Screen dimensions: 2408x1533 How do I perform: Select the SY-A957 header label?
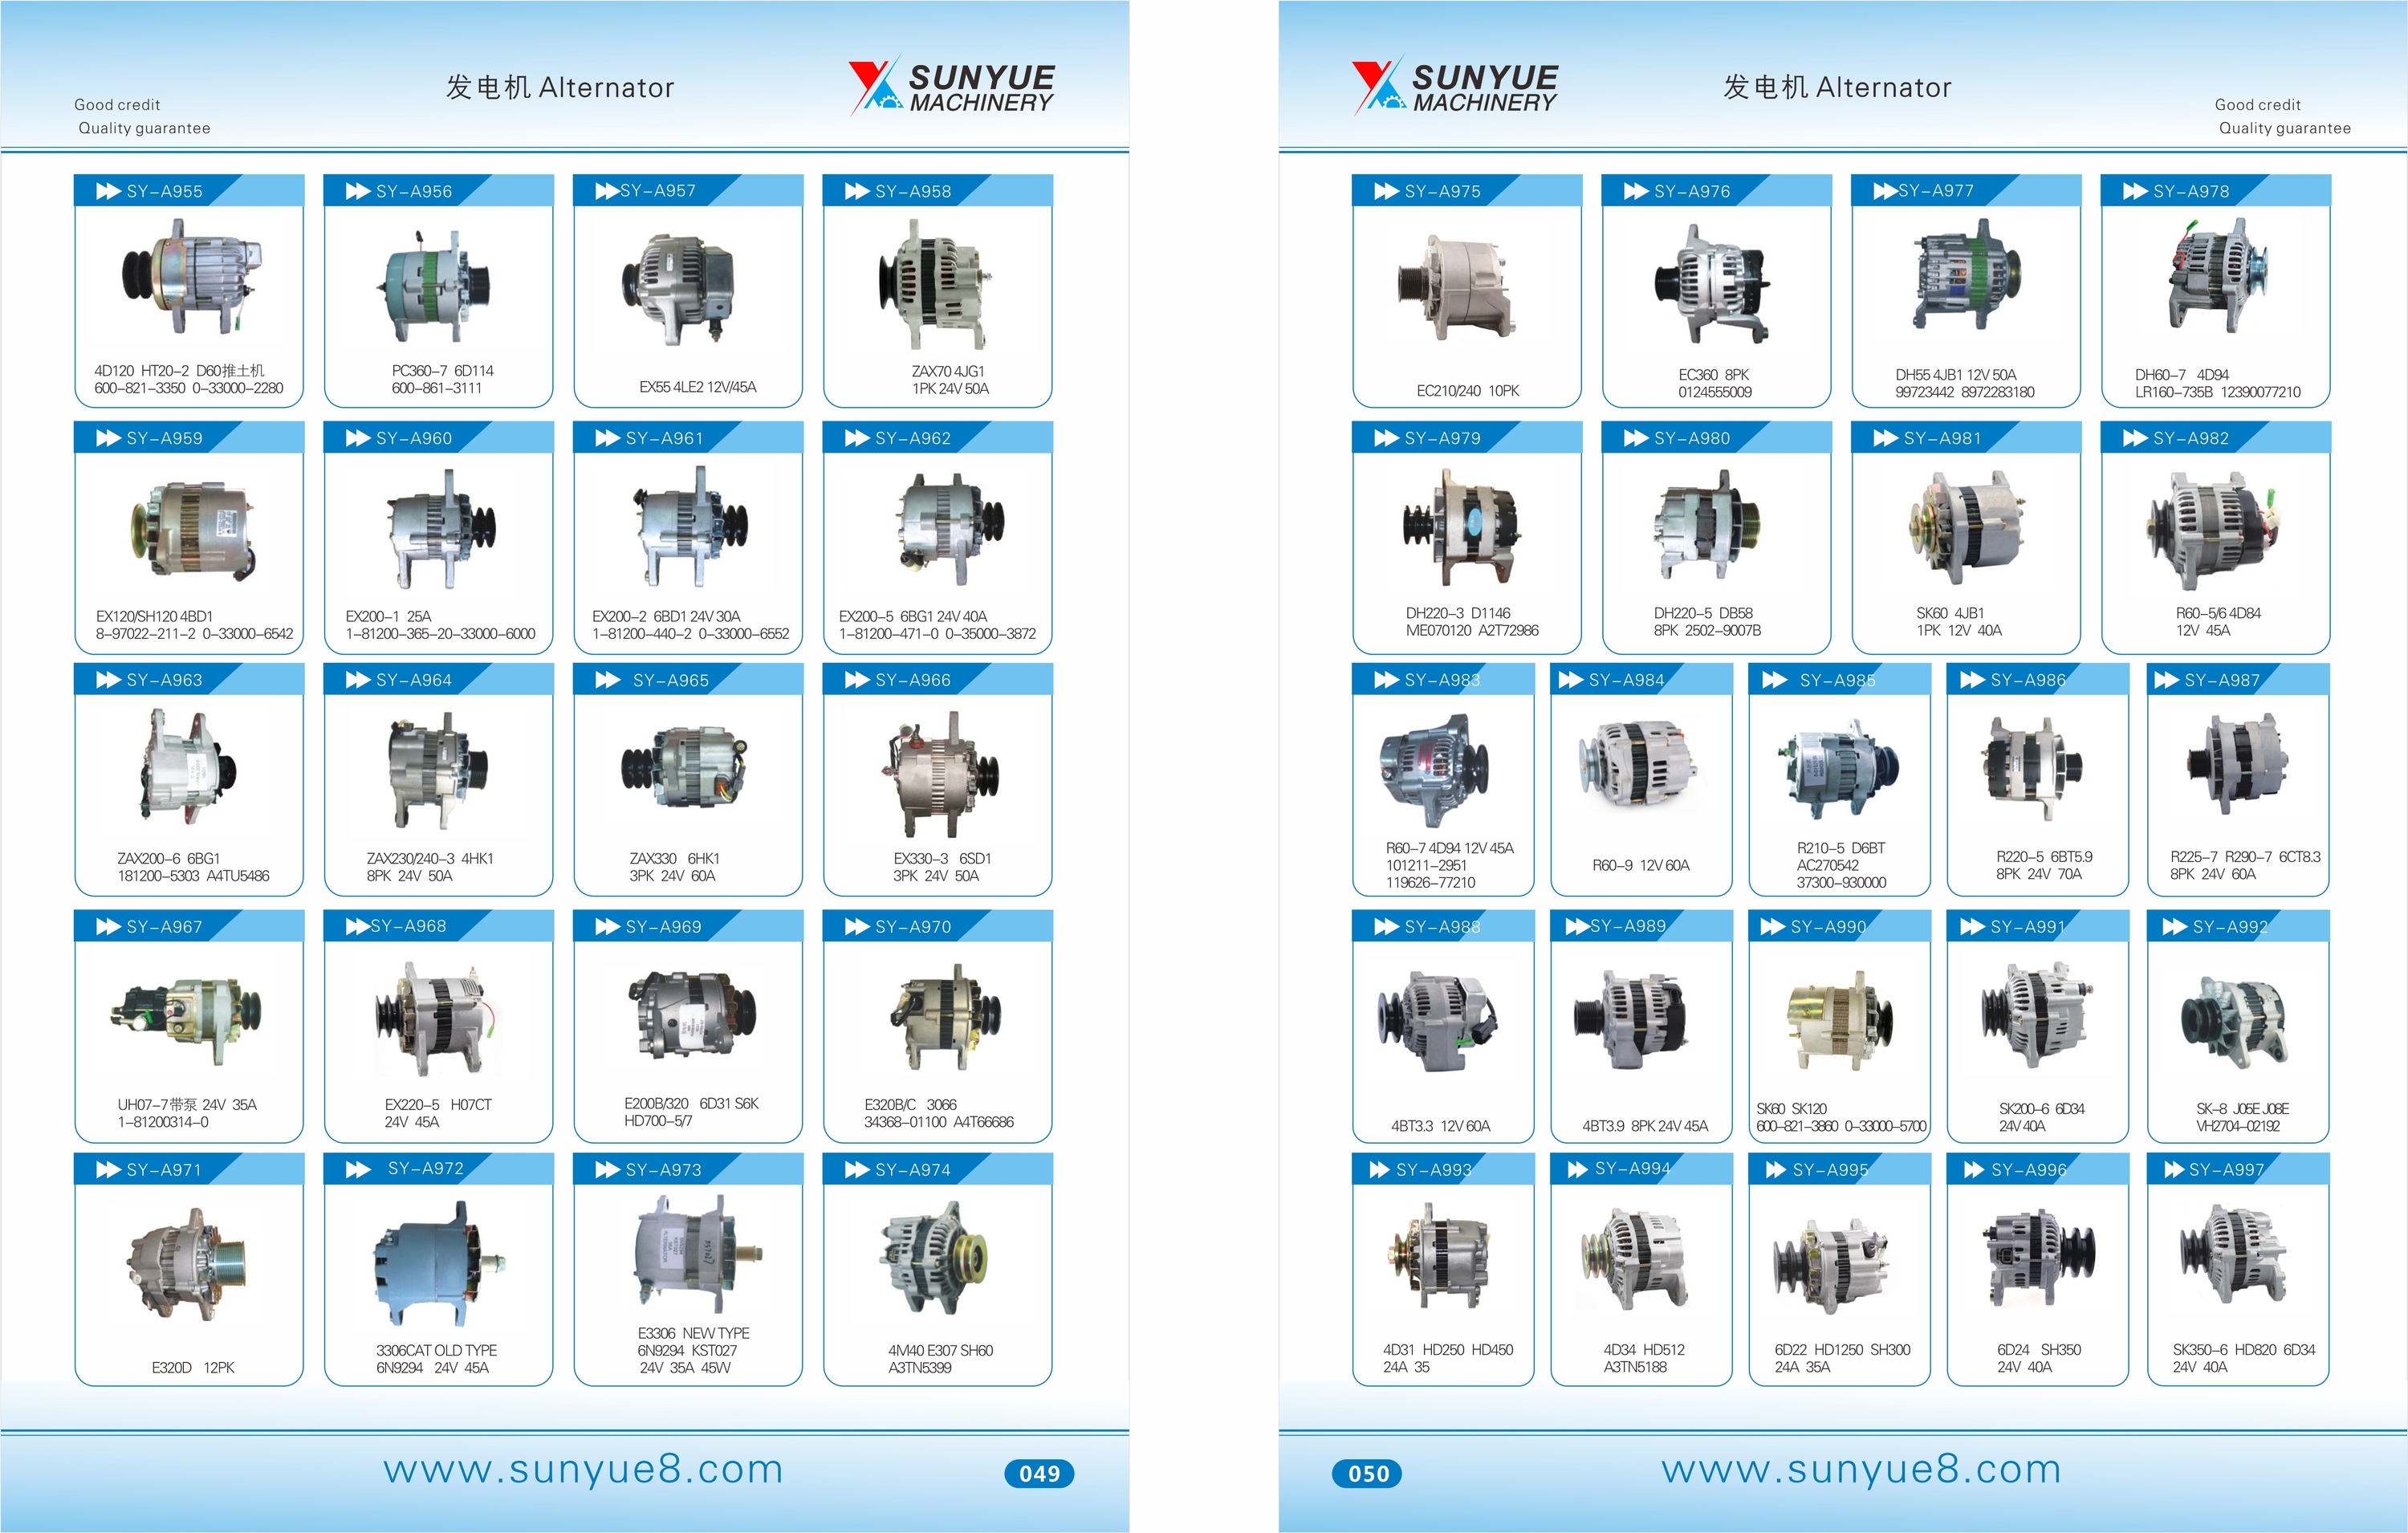[x=658, y=191]
